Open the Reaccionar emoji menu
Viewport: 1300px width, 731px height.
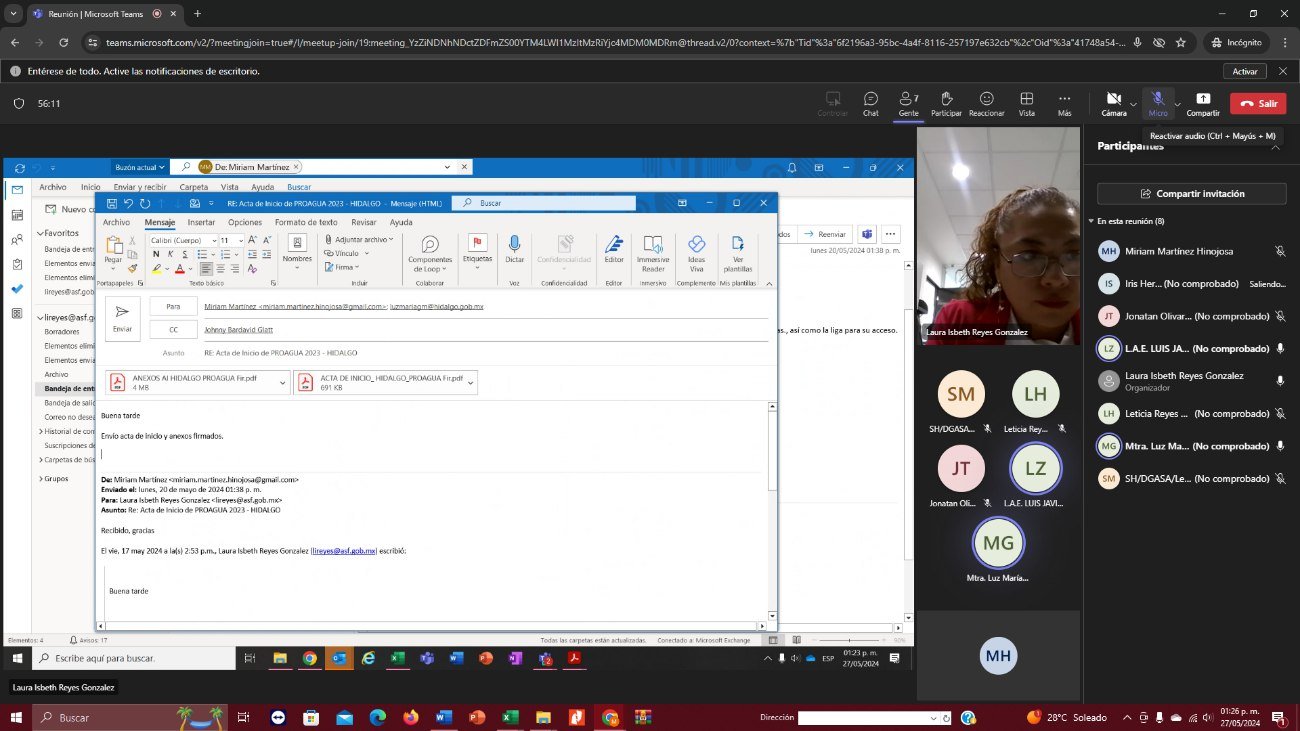(986, 103)
